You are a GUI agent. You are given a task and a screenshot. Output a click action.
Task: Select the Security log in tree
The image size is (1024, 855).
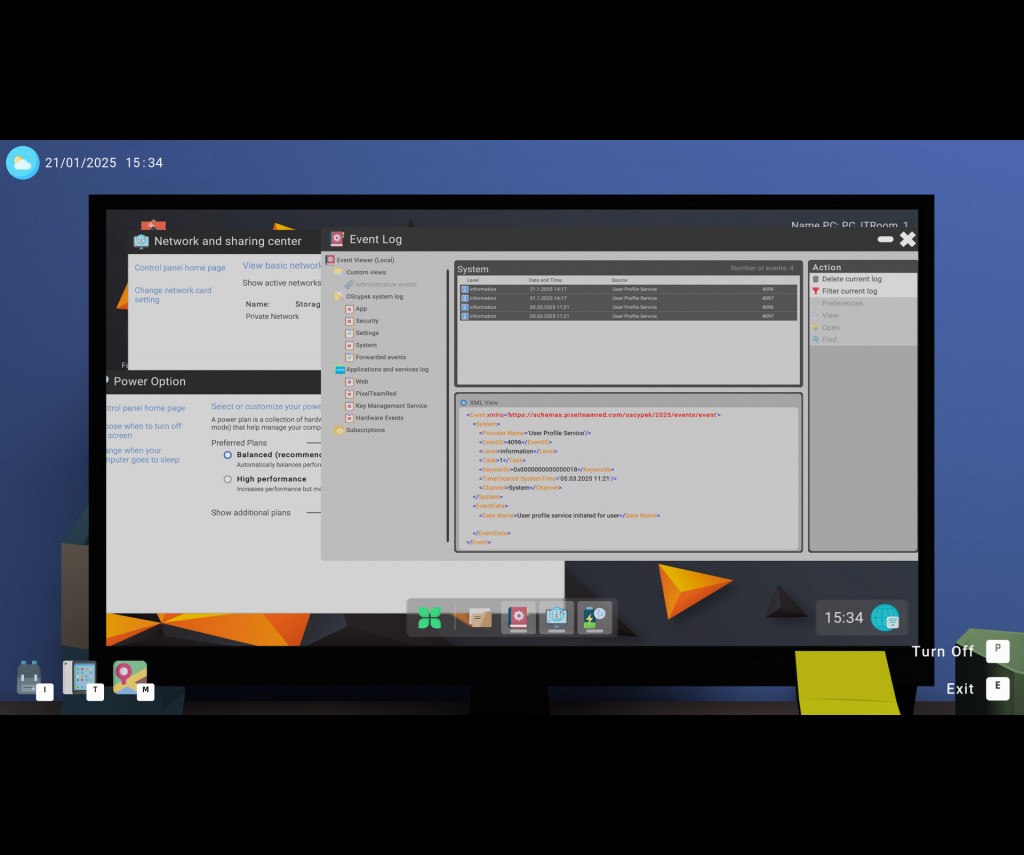coord(367,321)
